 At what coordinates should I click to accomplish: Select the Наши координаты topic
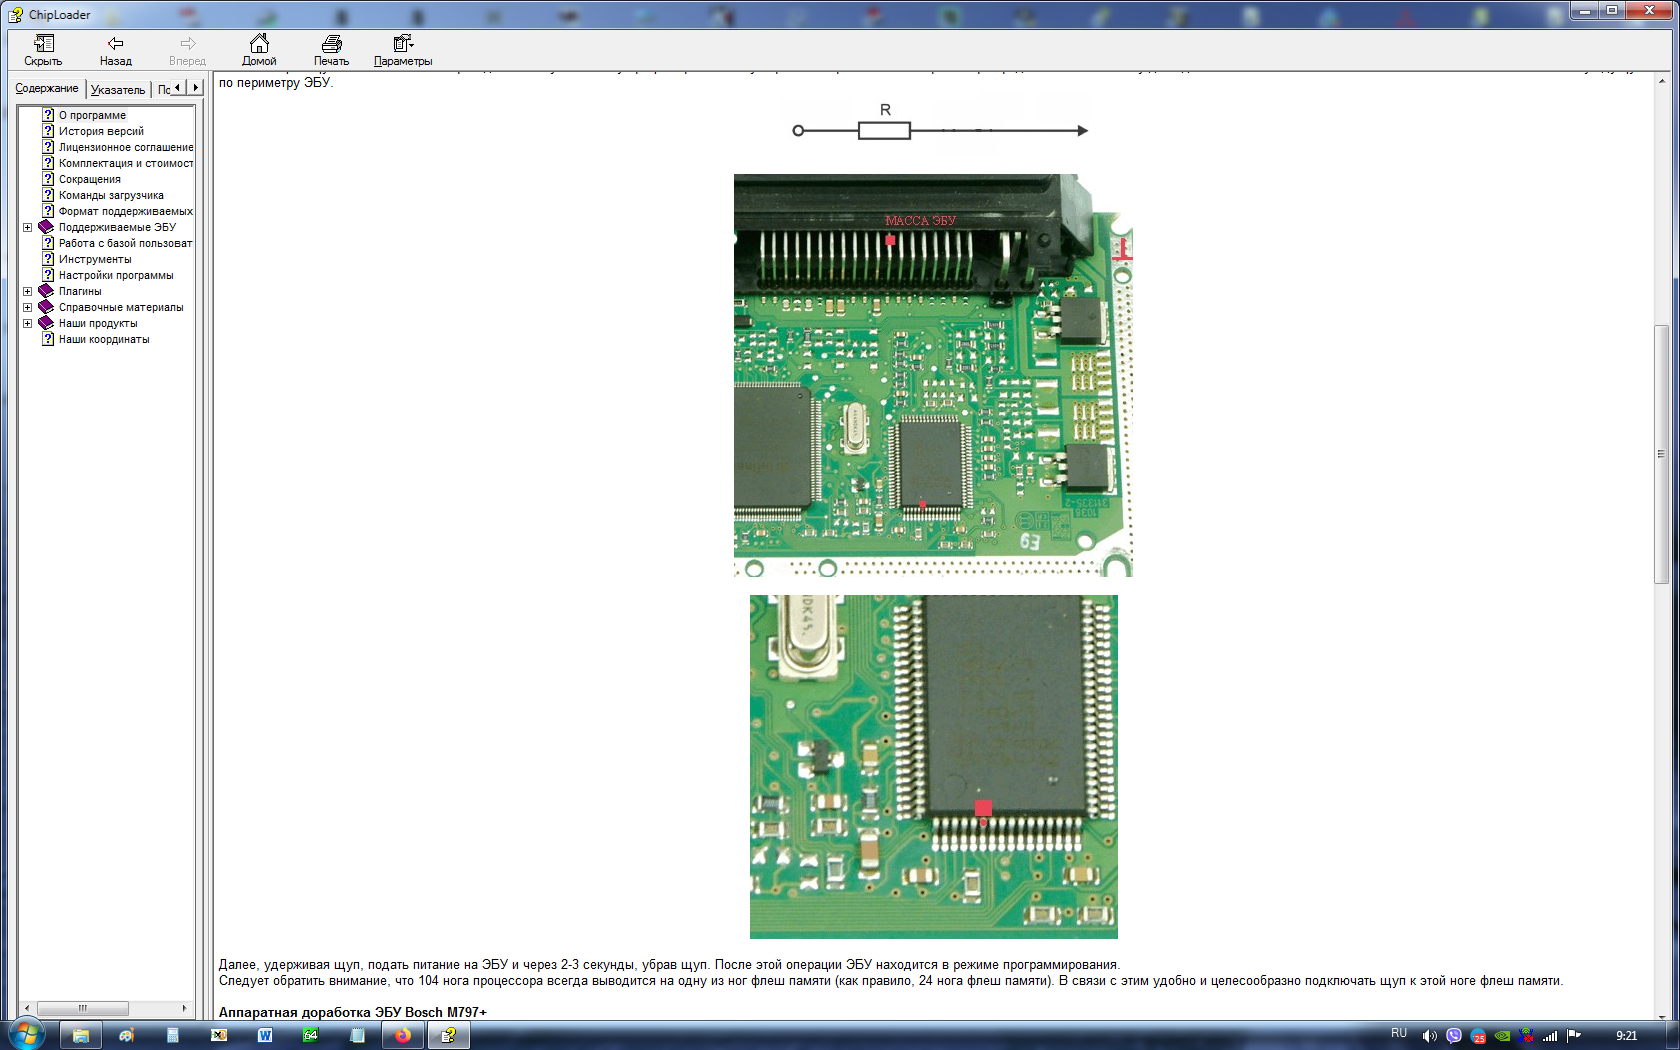[104, 339]
